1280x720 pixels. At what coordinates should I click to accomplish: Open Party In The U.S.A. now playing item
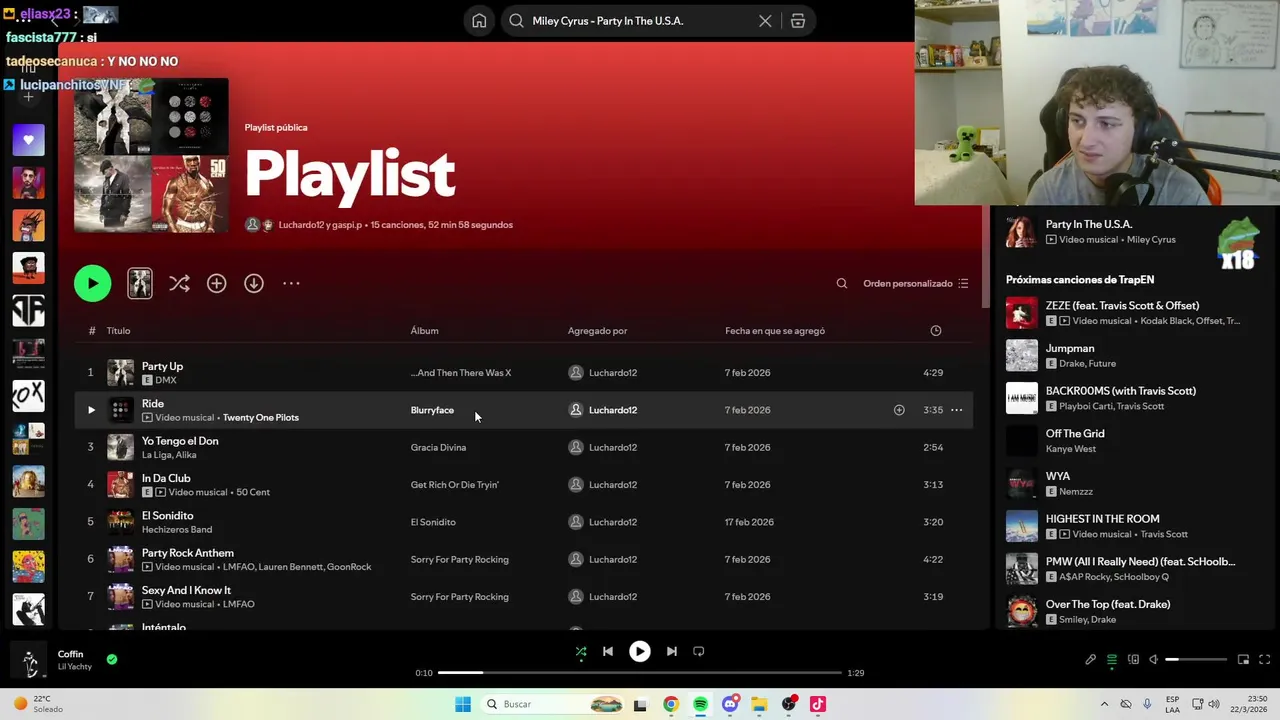pos(1089,225)
